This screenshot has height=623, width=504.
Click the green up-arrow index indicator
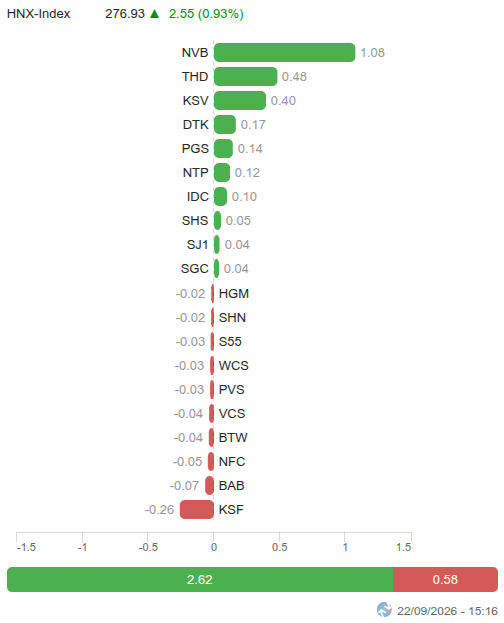154,14
